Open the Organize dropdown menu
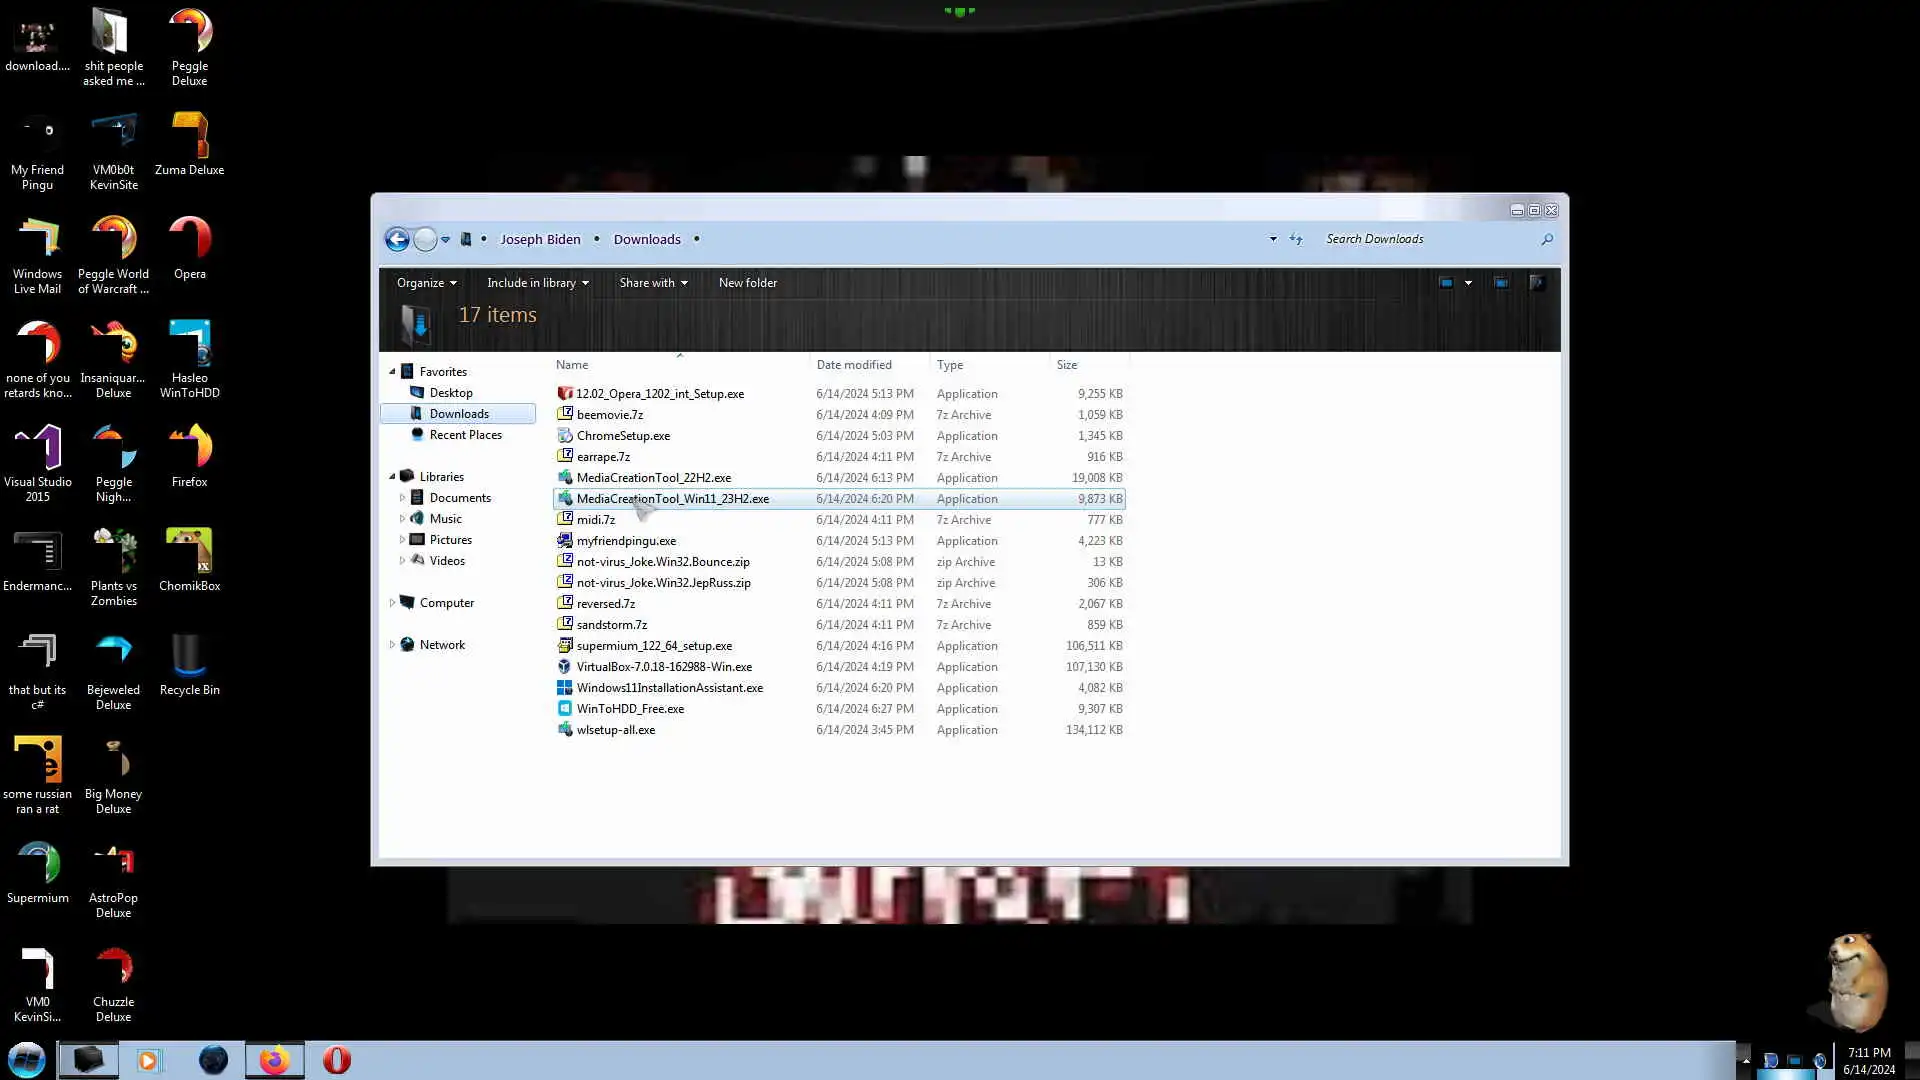The width and height of the screenshot is (1920, 1080). click(426, 283)
